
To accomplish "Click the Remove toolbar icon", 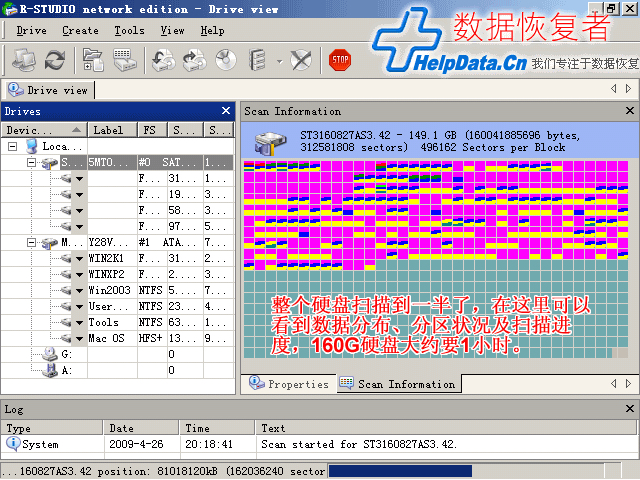I will tap(300, 59).
